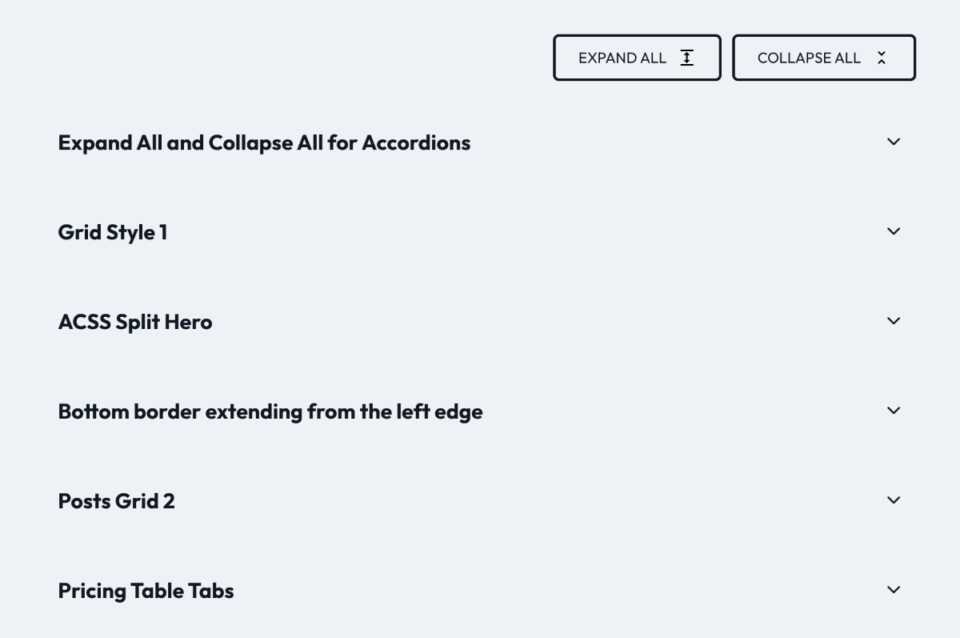The height and width of the screenshot is (638, 960).
Task: Click the chevron beside Grid Style 1
Action: coord(894,231)
